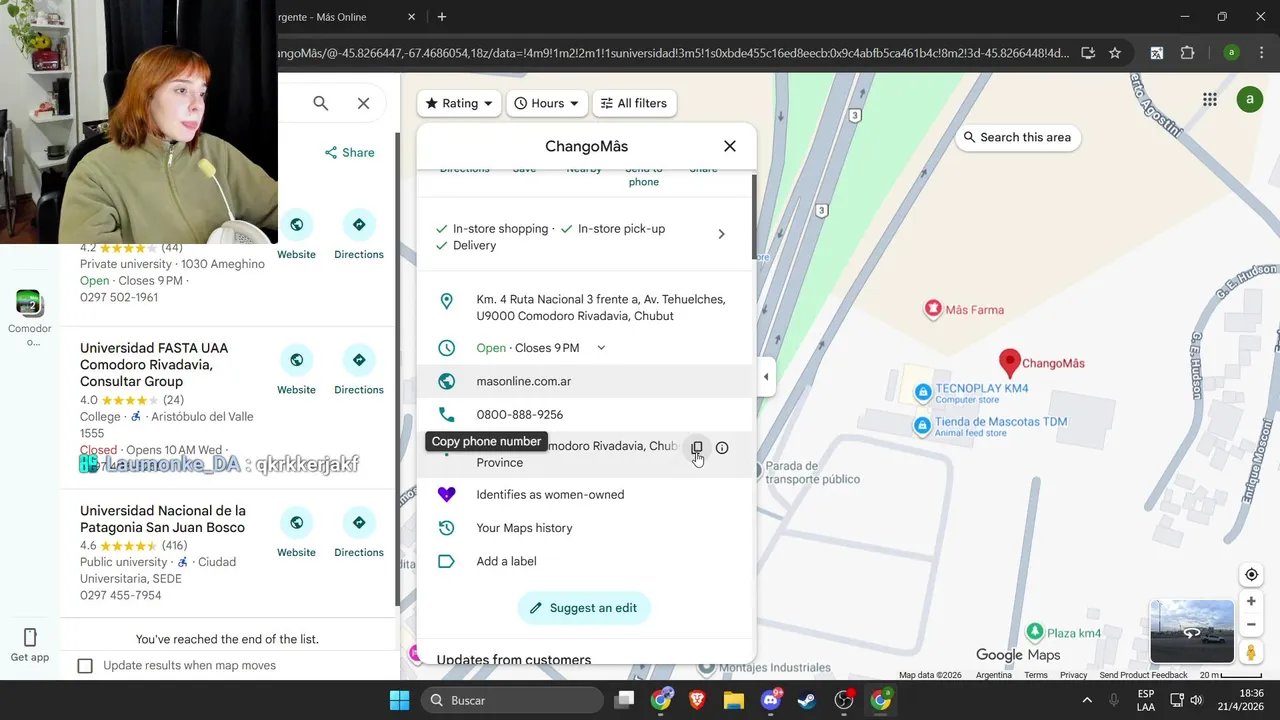This screenshot has height=720, width=1280.
Task: Open the Google account avatar
Action: click(1250, 99)
